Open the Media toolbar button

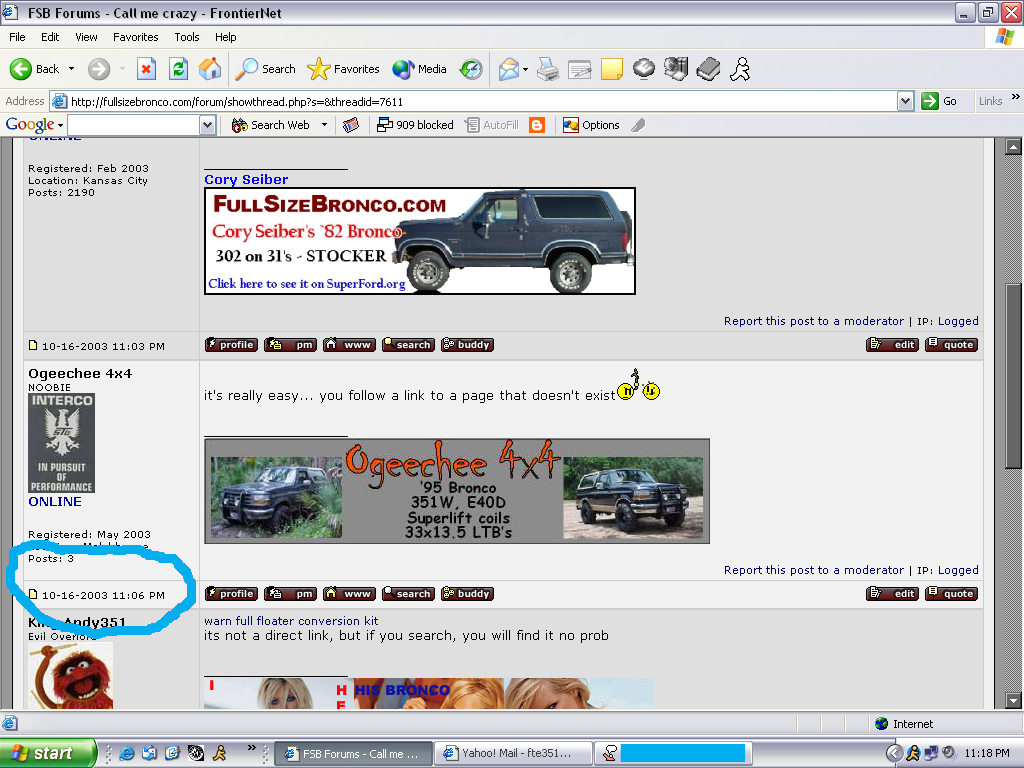[420, 69]
